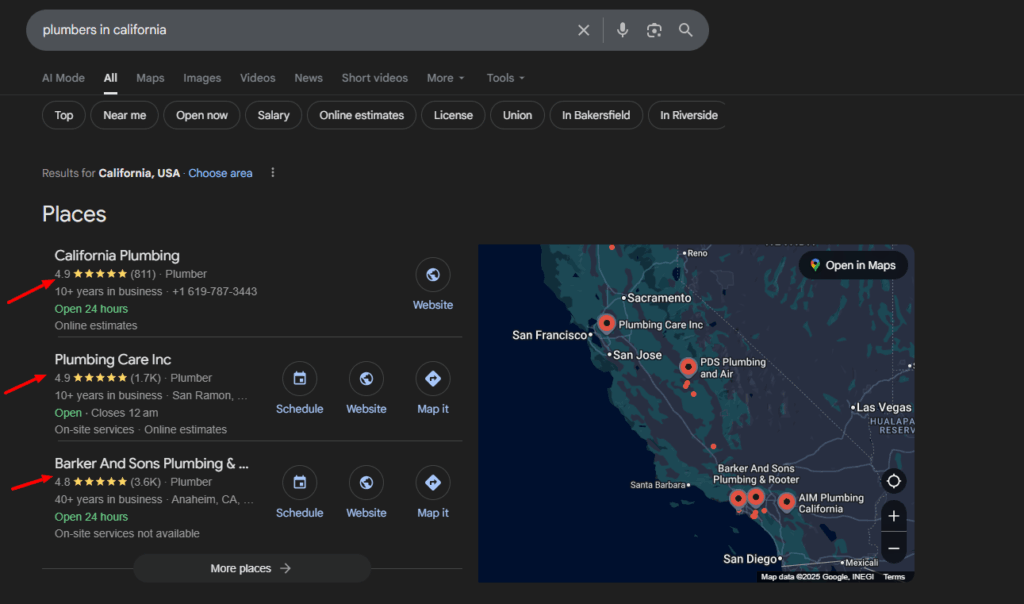Select the AIM Plumbing California map pin
The width and height of the screenshot is (1024, 604).
point(786,502)
